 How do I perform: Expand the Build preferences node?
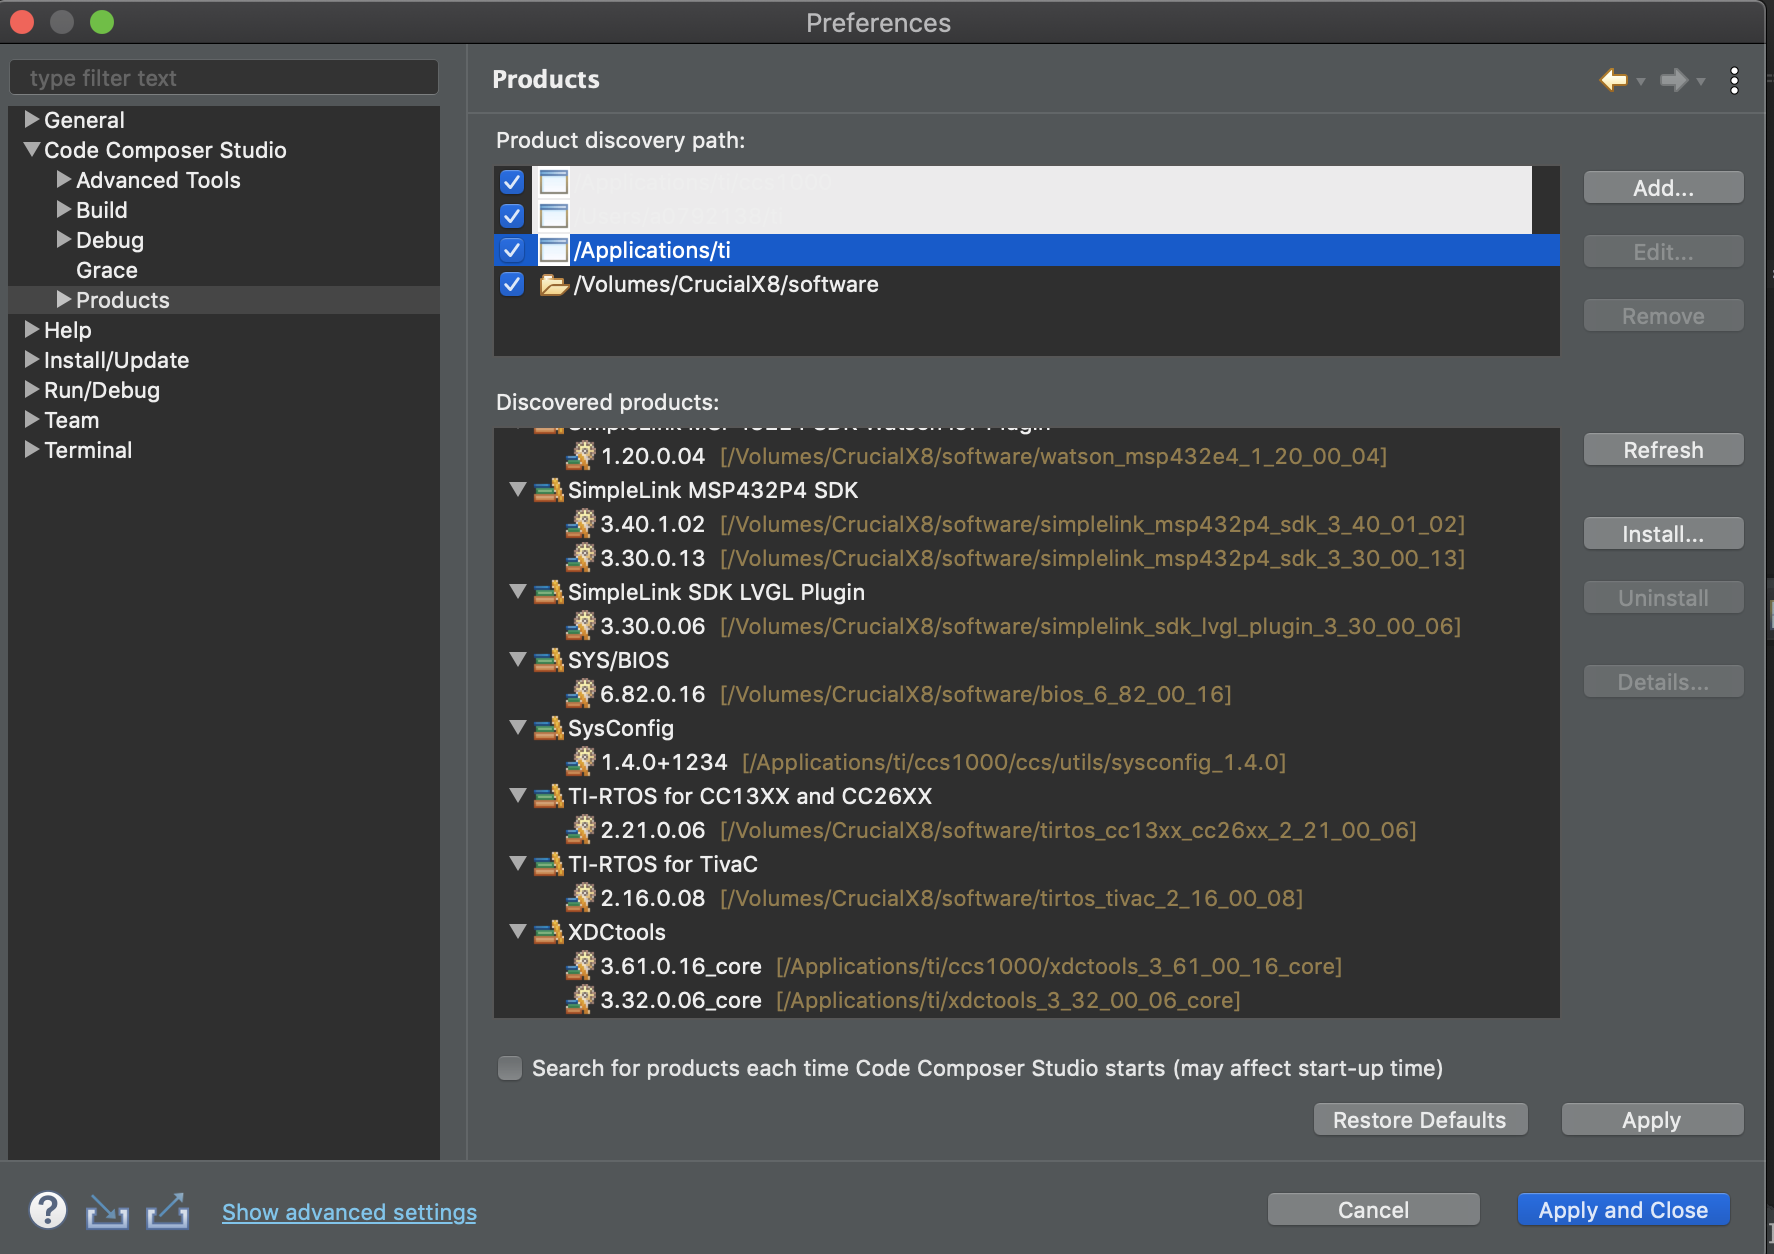point(64,210)
